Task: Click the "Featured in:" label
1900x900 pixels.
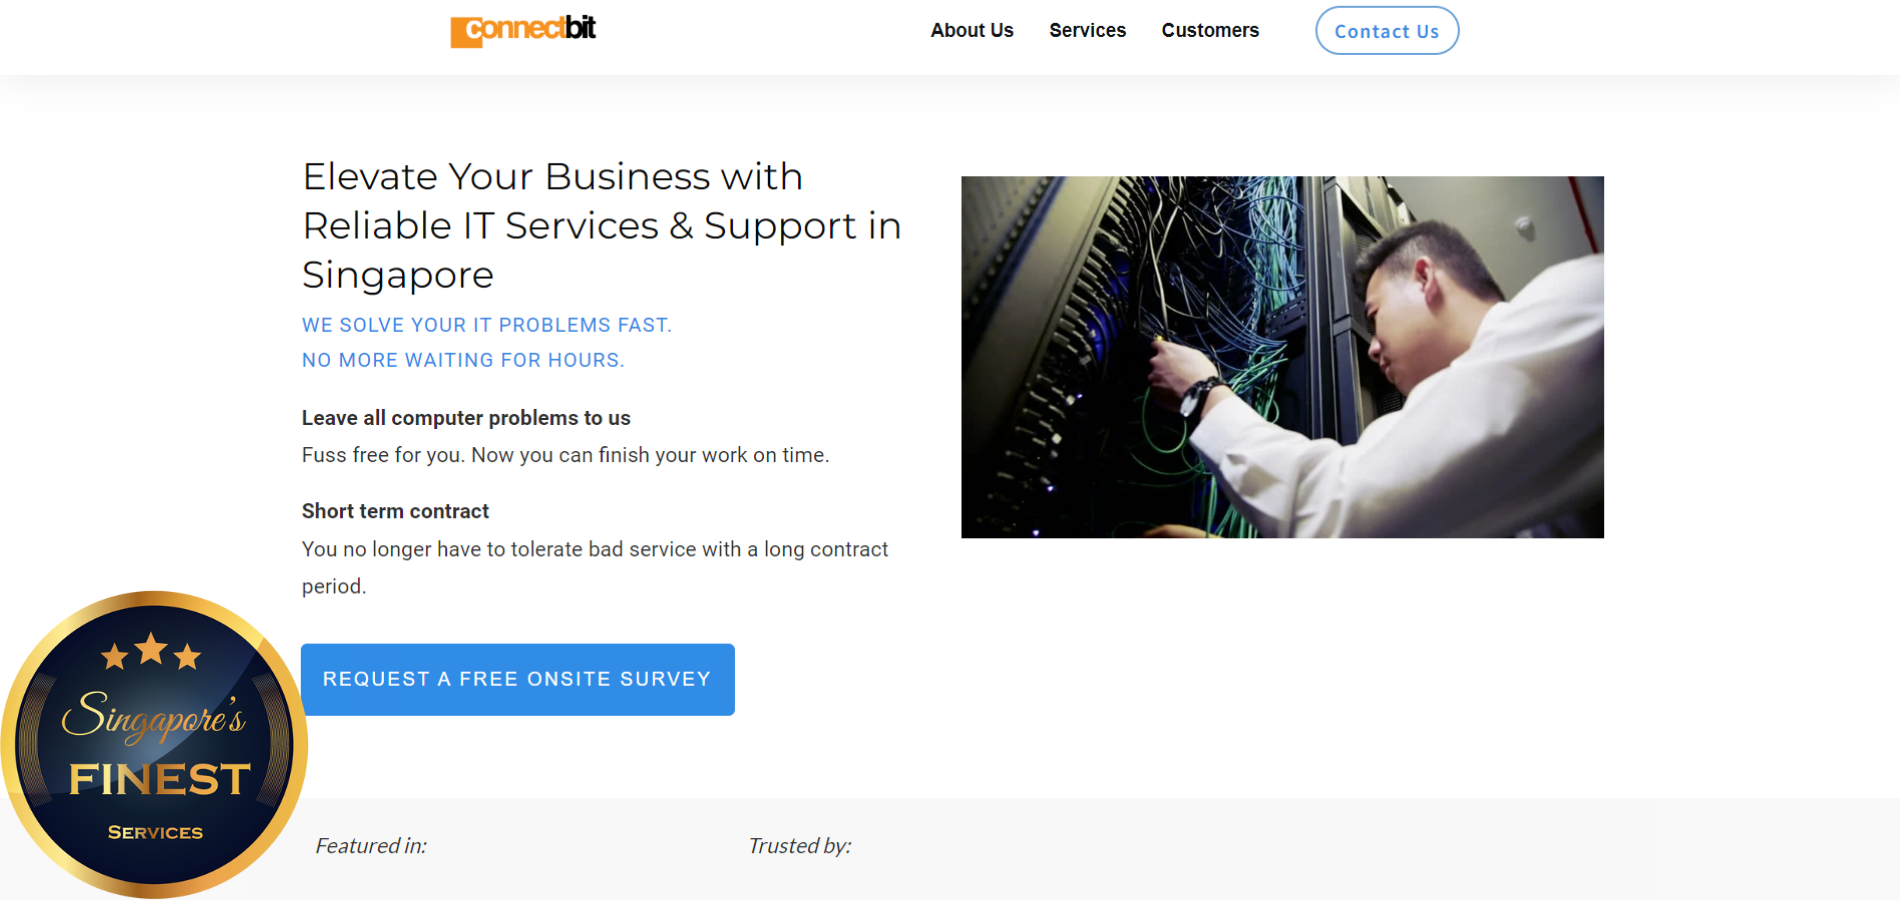Action: tap(371, 846)
